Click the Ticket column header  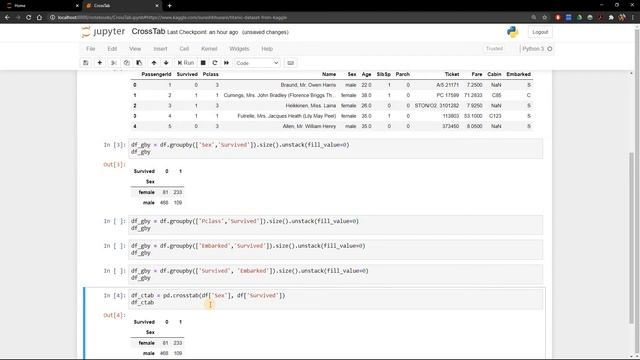click(452, 74)
